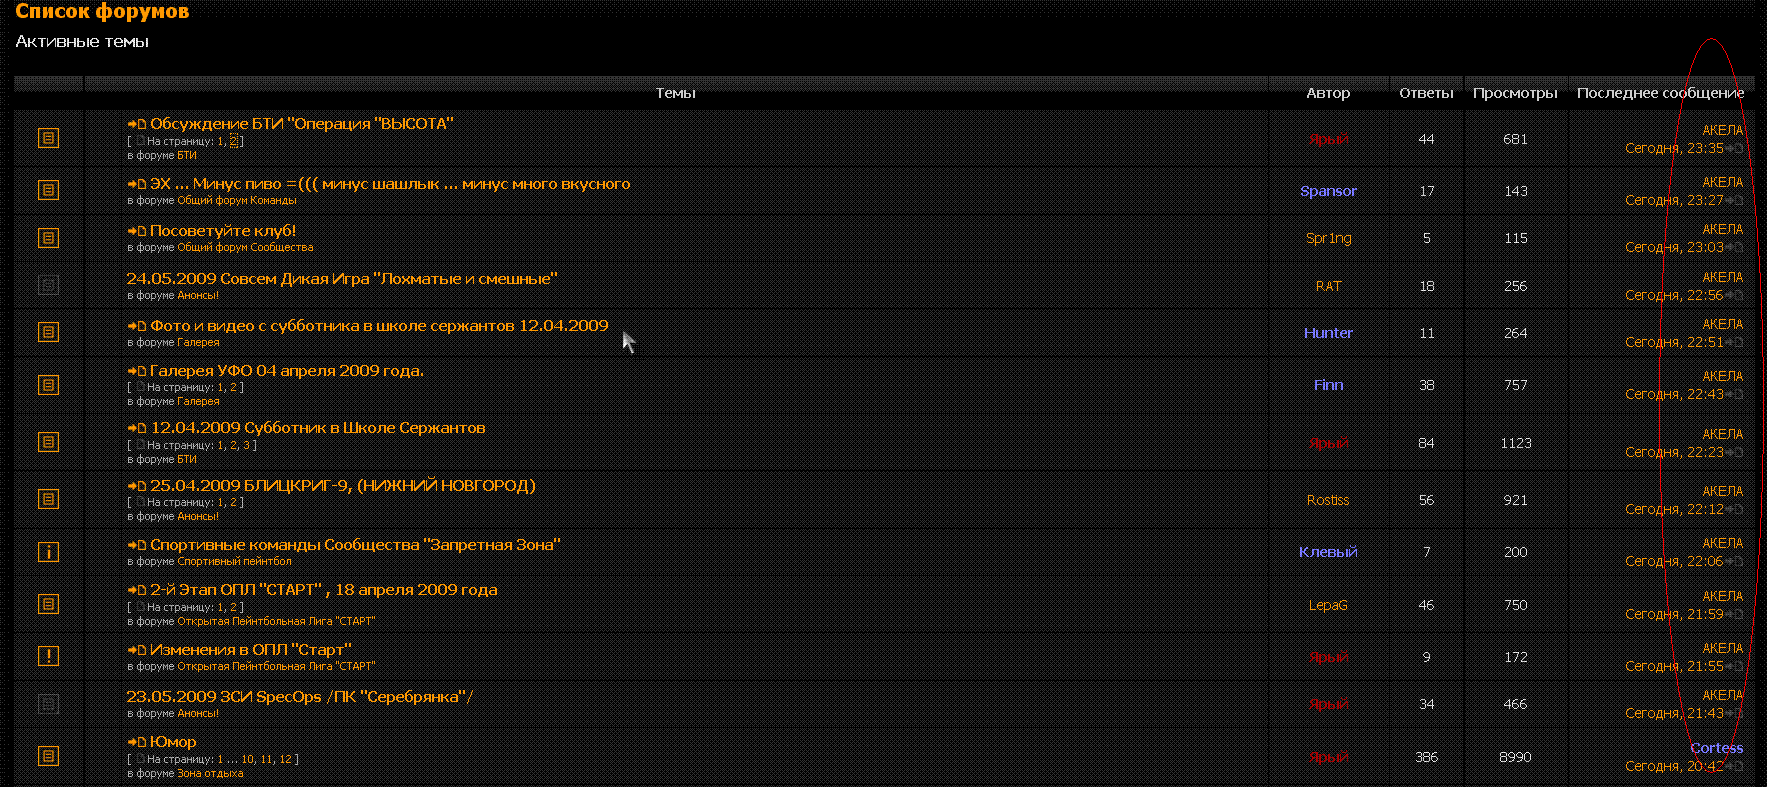Visit the "Спортивный пейнтбол" forum link

pyautogui.click(x=234, y=562)
